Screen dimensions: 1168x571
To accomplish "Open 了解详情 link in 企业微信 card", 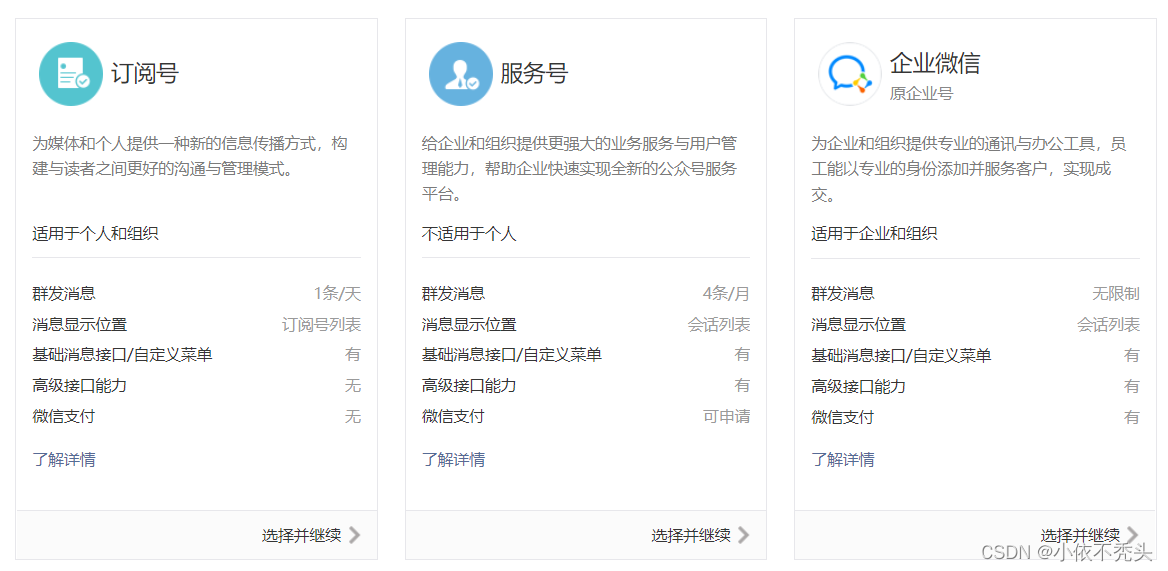I will point(842,459).
